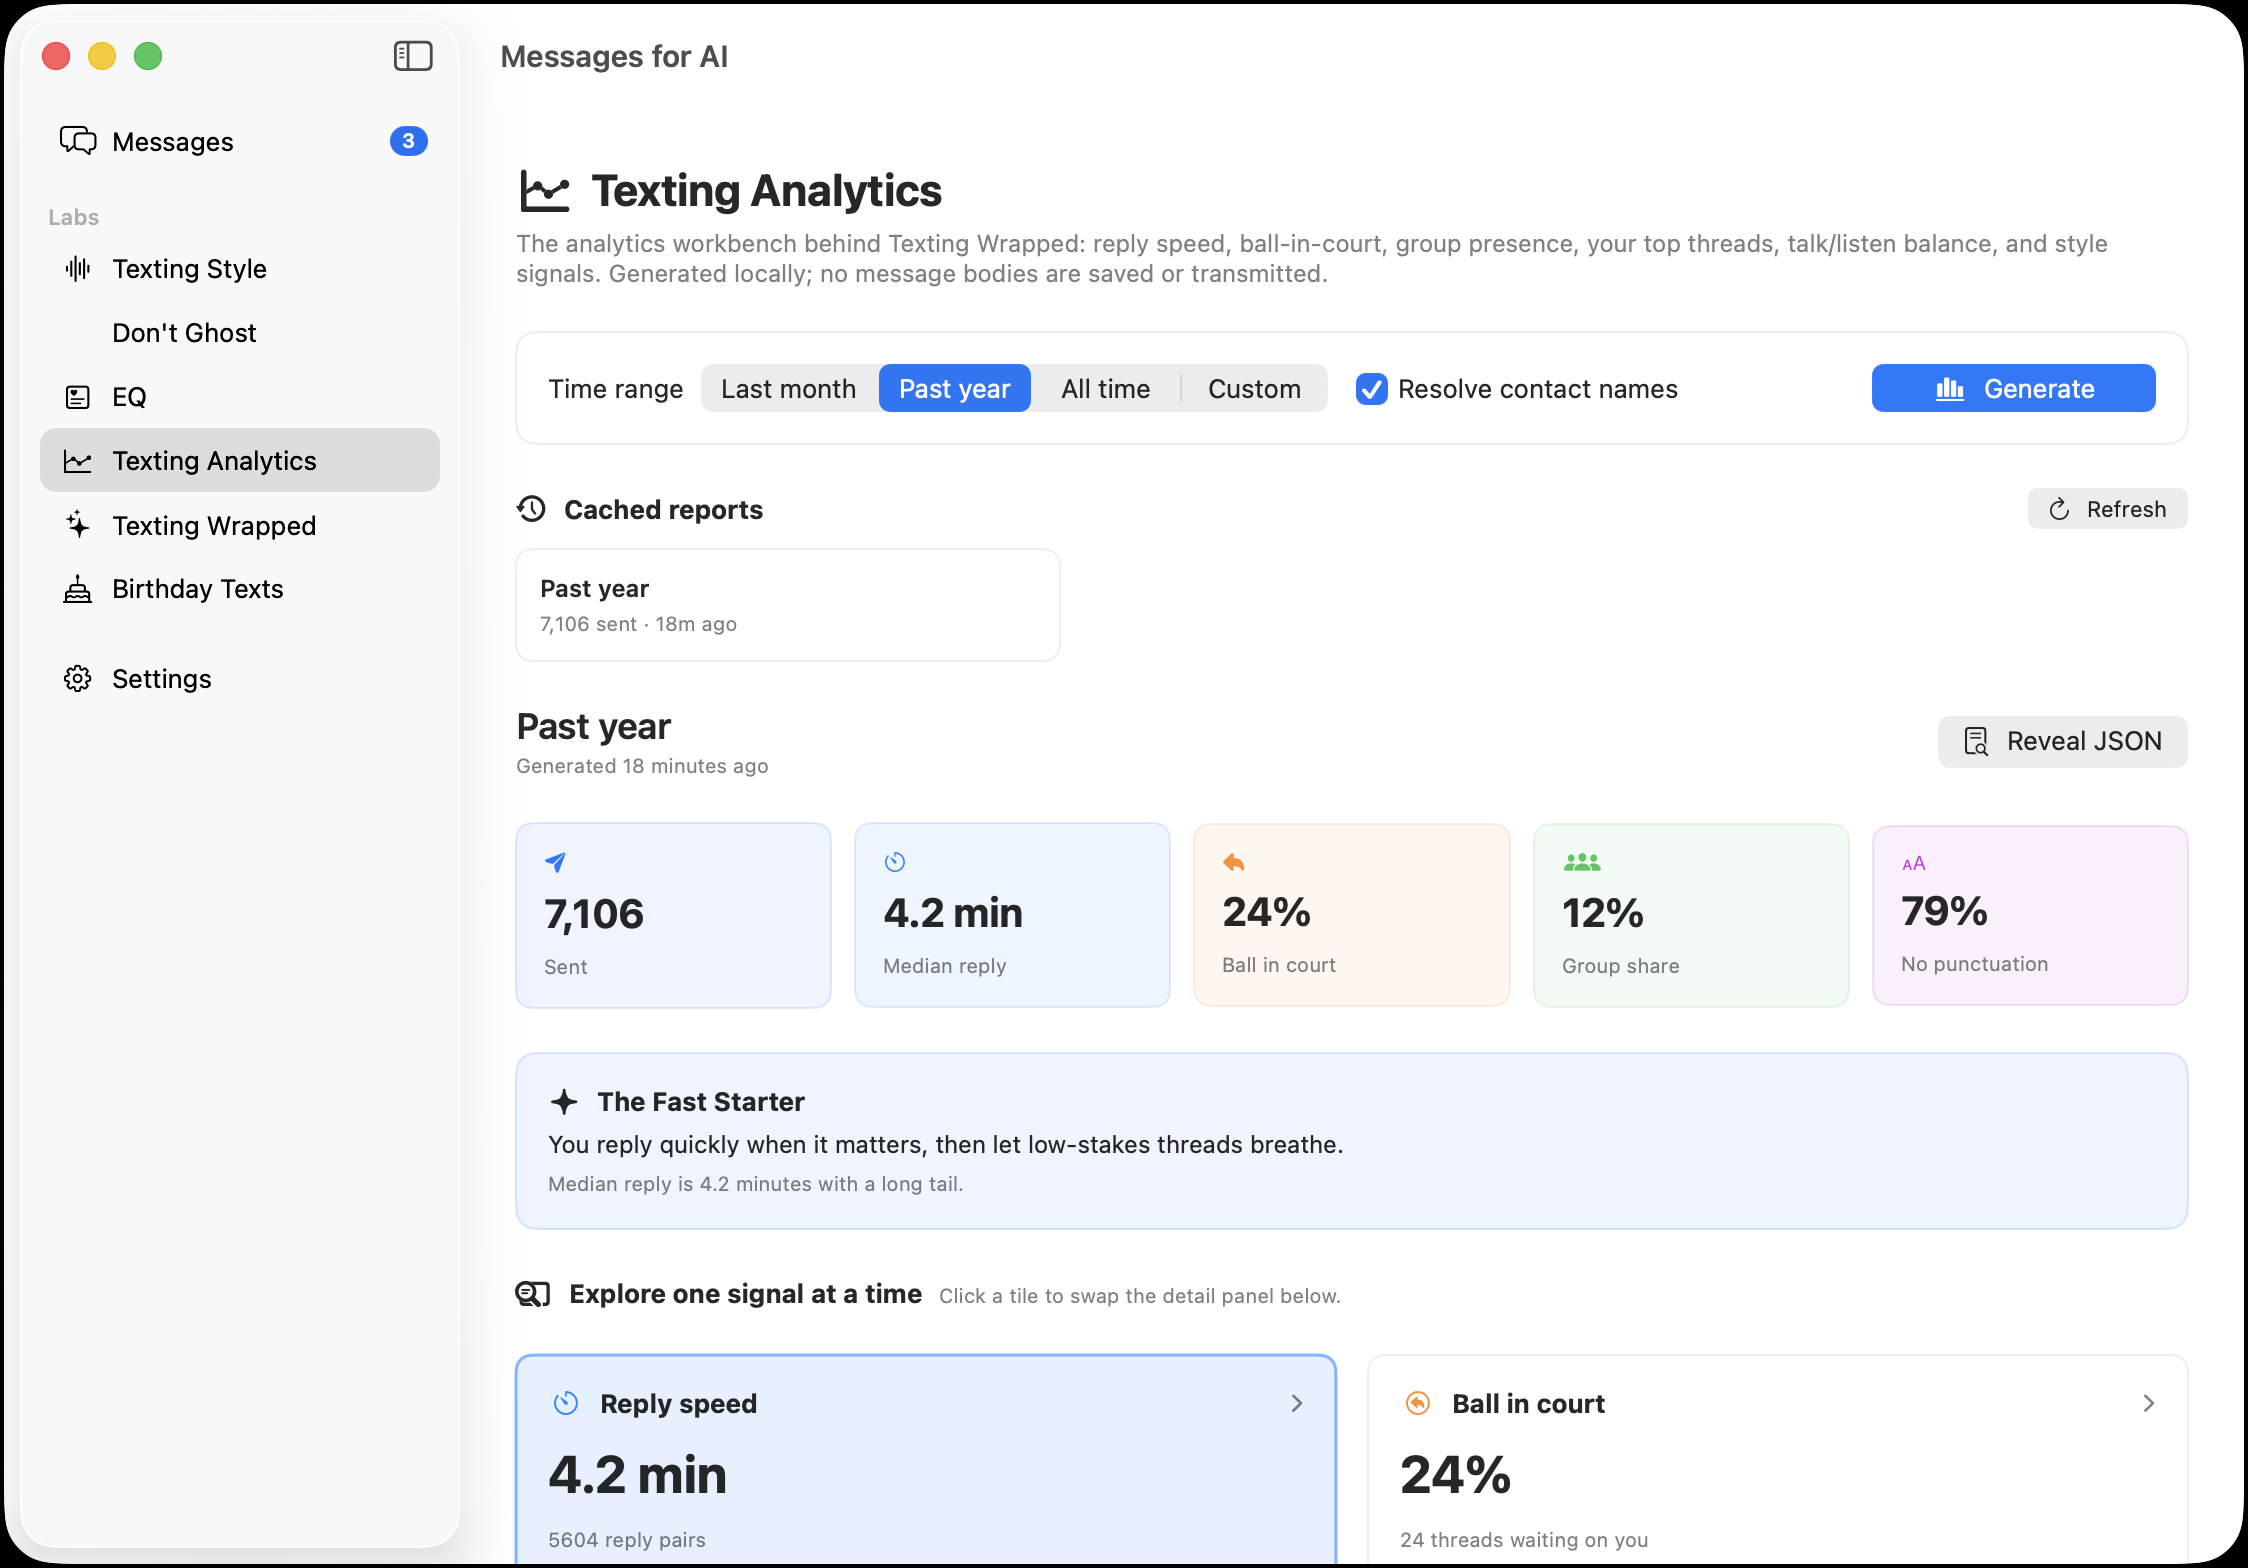Select the All time range
Screen dimensions: 2248x1568
point(1106,389)
